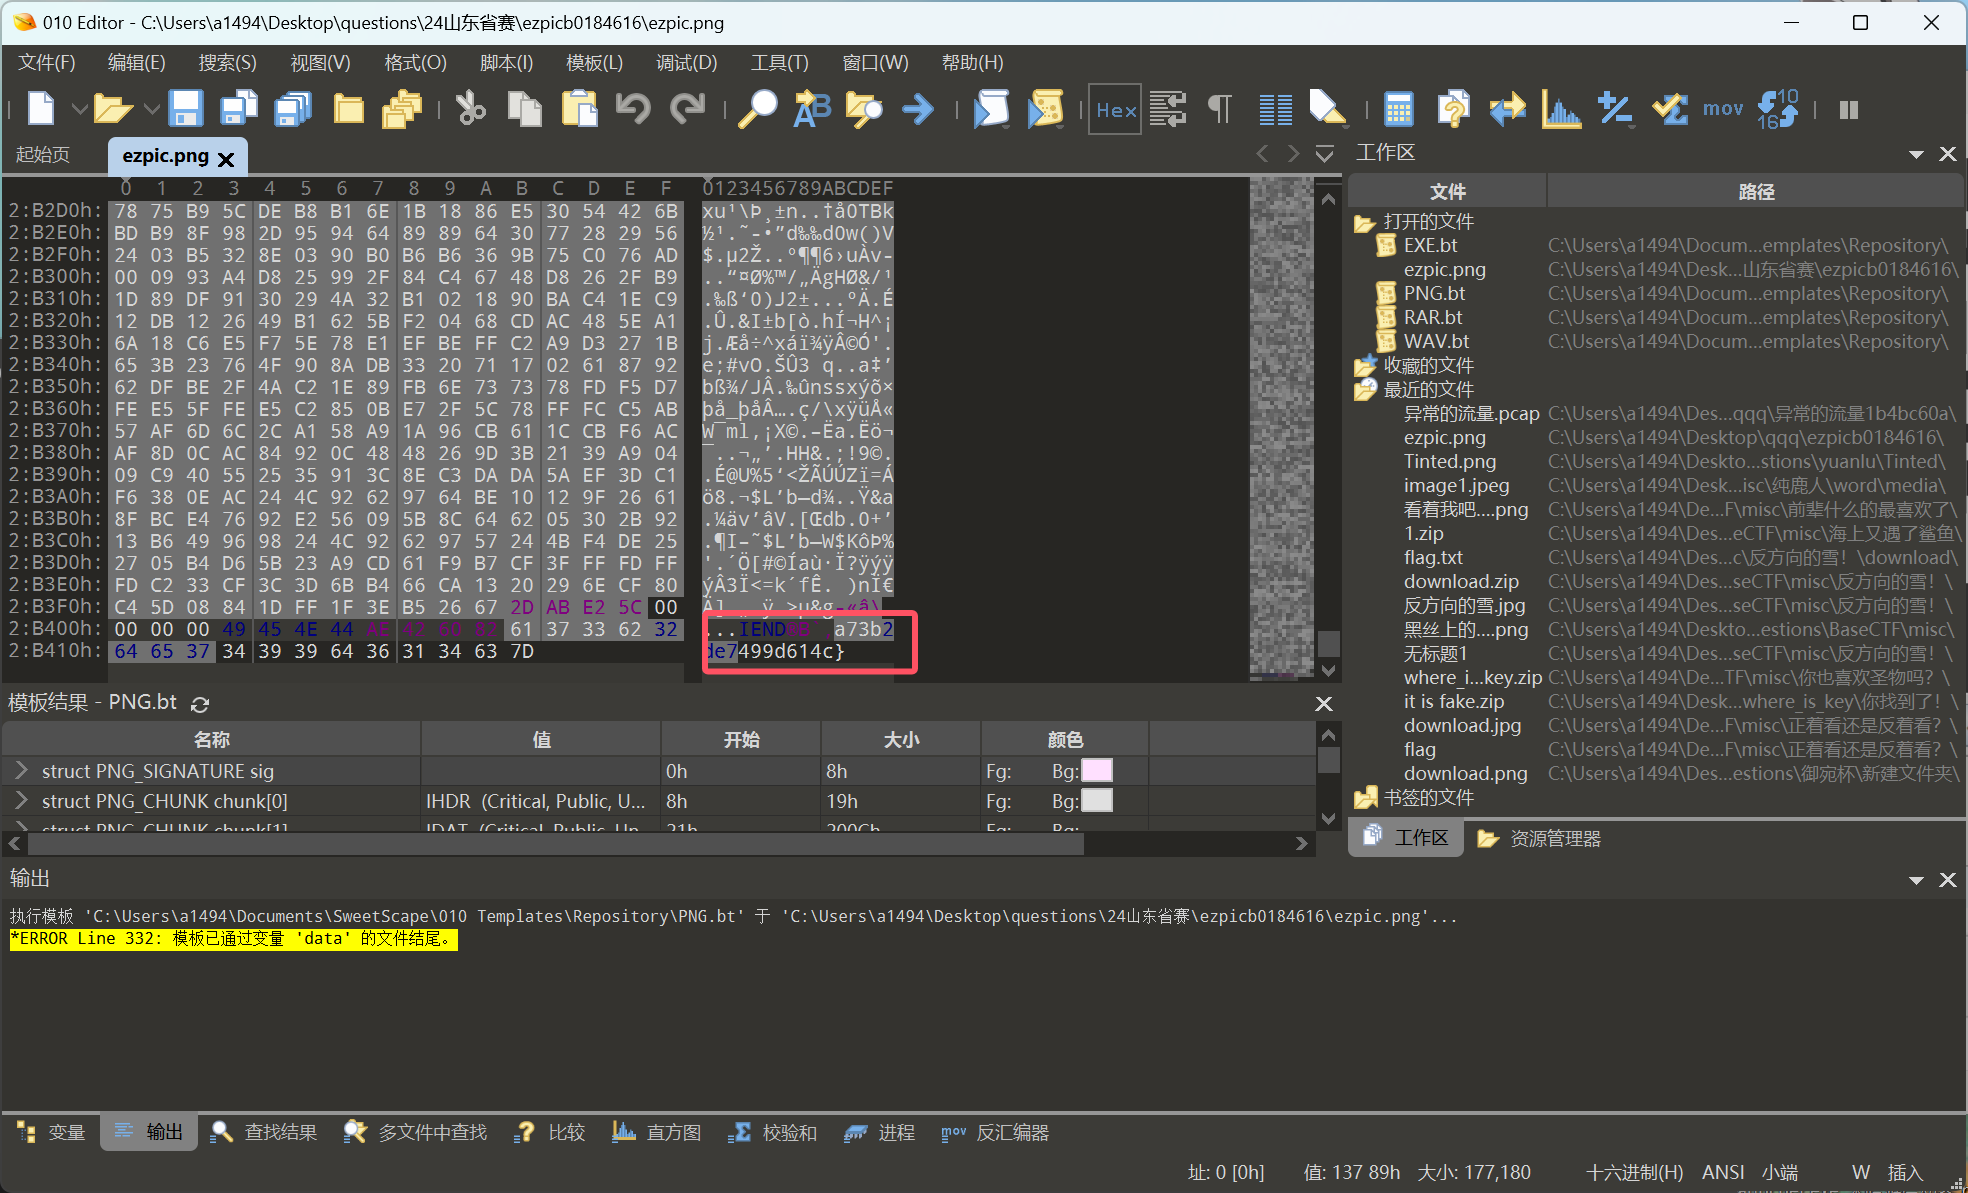Click the hex editor vertical scrollbar thumb
This screenshot has width=1968, height=1193.
coord(1329,643)
